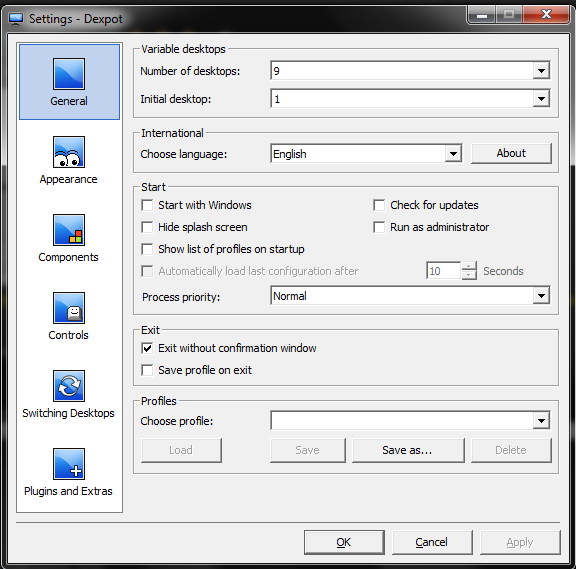The width and height of the screenshot is (576, 569).
Task: Enable Start with Windows checkbox
Action: click(x=147, y=205)
